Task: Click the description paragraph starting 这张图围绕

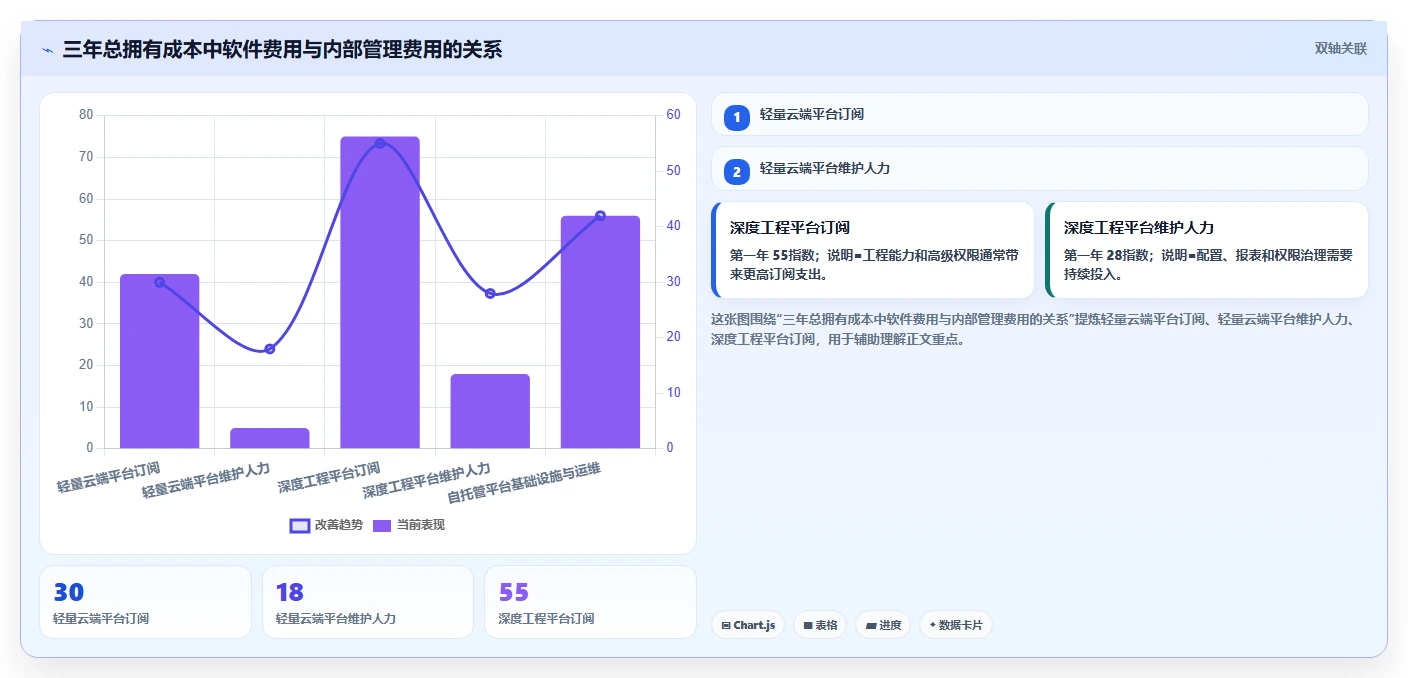Action: pyautogui.click(x=1033, y=329)
